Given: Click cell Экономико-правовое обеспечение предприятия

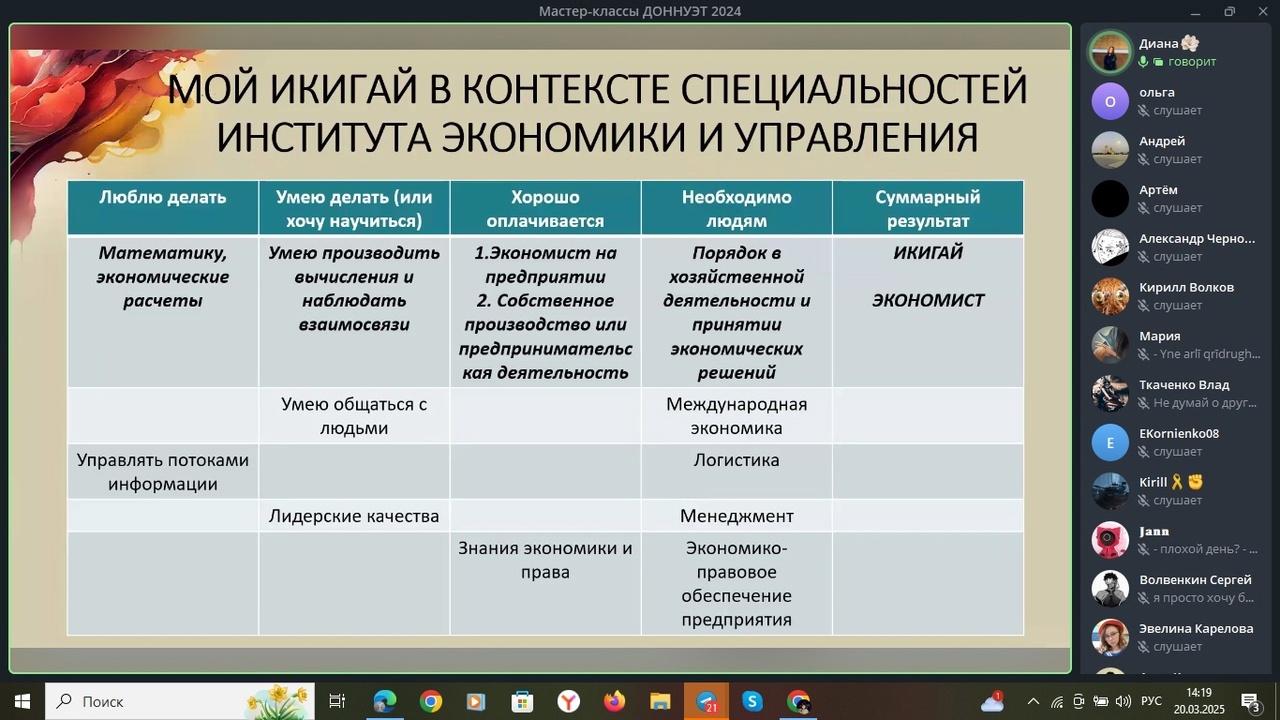Looking at the screenshot, I should [737, 584].
